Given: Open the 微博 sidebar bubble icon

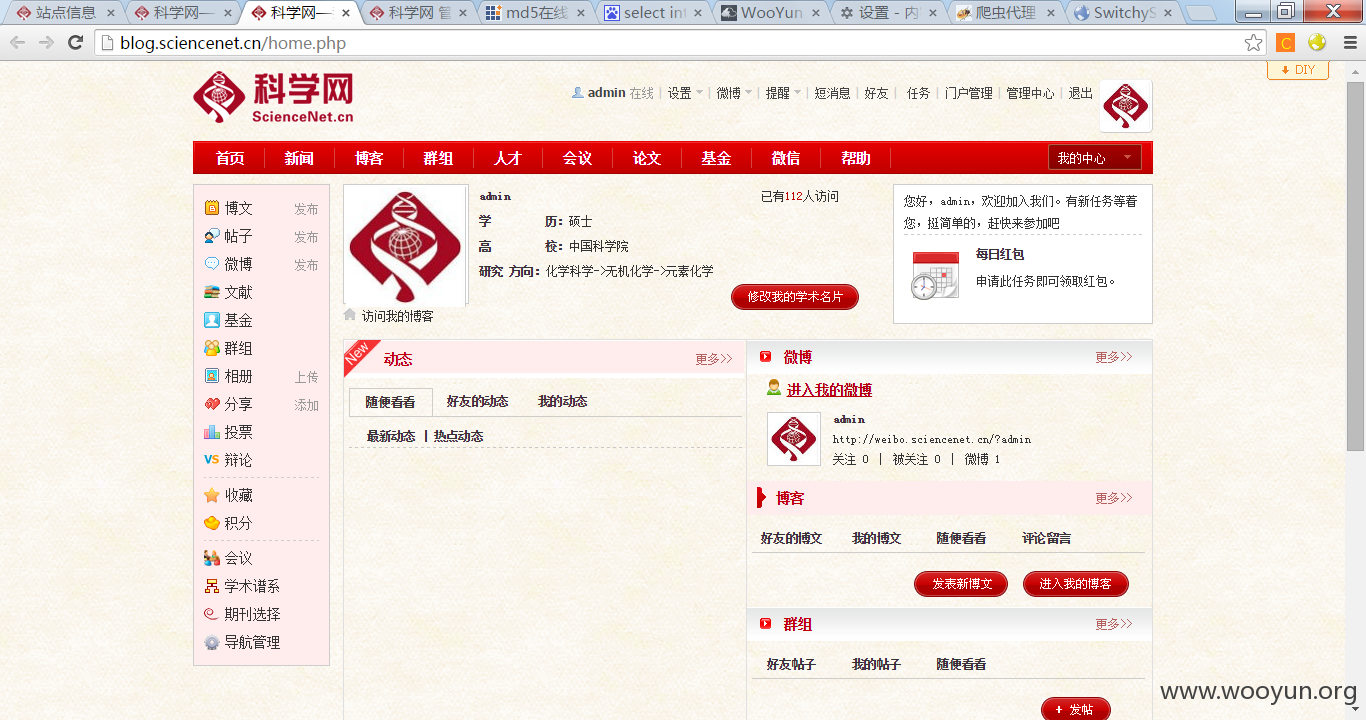Looking at the screenshot, I should pyautogui.click(x=212, y=264).
